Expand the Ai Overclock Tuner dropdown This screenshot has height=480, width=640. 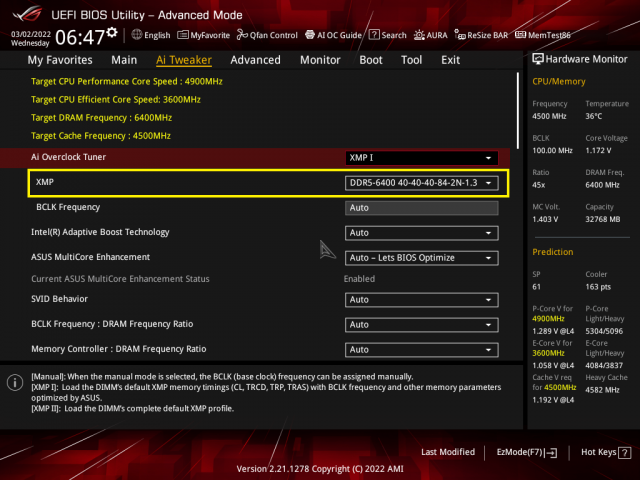click(x=421, y=158)
